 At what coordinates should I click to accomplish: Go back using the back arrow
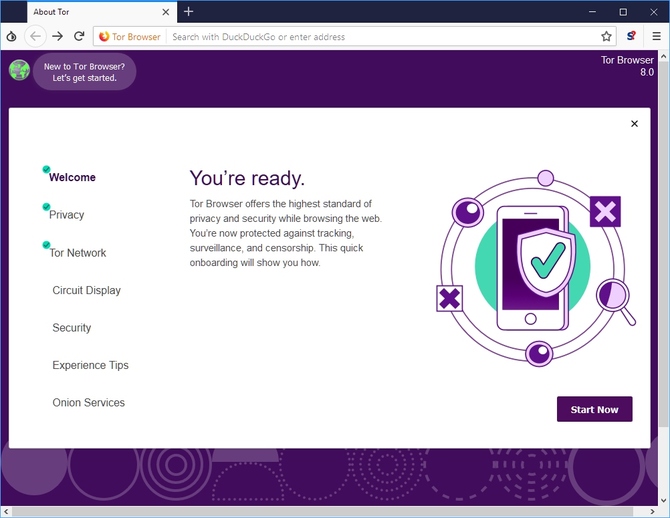(x=35, y=36)
